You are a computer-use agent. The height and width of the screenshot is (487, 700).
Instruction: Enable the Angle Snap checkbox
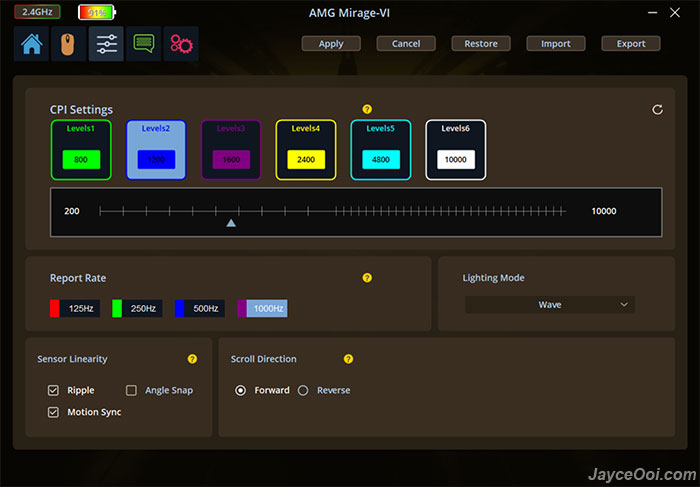tap(131, 391)
